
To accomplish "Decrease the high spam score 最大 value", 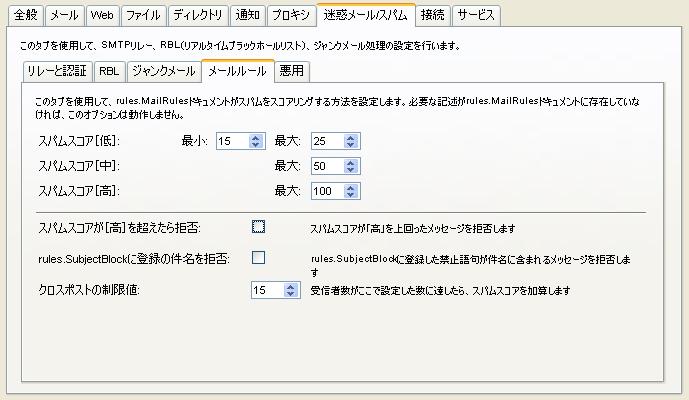I will point(351,195).
